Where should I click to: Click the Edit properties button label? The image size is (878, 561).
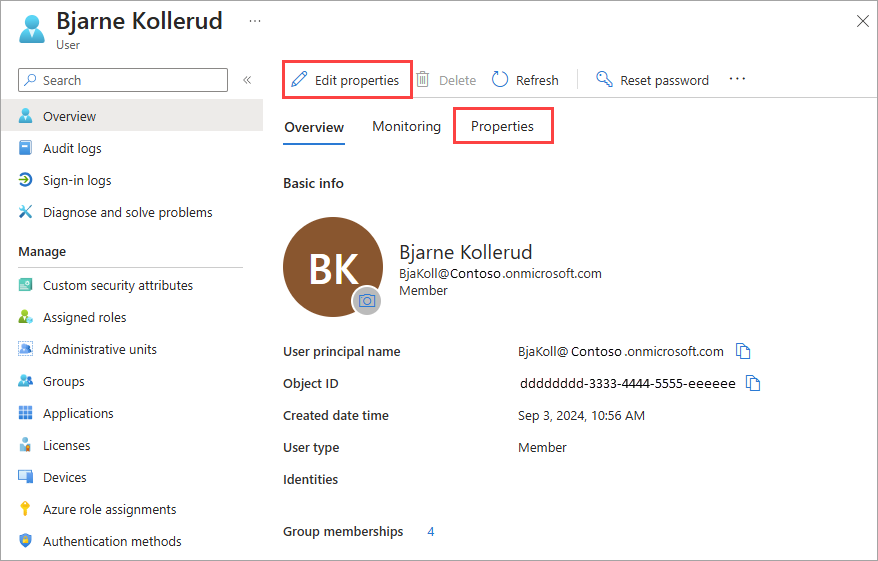(357, 81)
